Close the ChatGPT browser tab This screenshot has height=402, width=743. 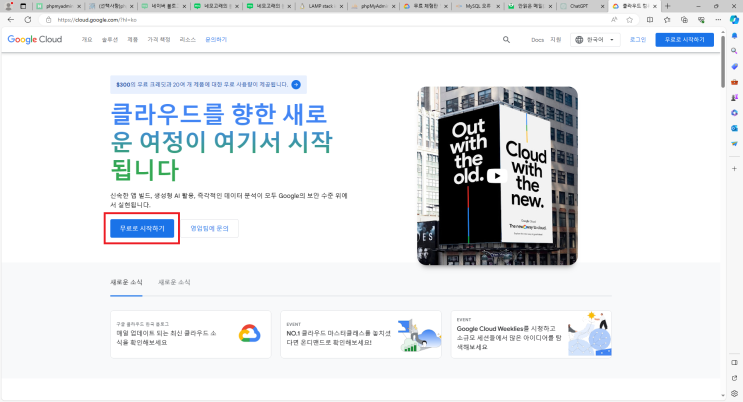pyautogui.click(x=602, y=6)
